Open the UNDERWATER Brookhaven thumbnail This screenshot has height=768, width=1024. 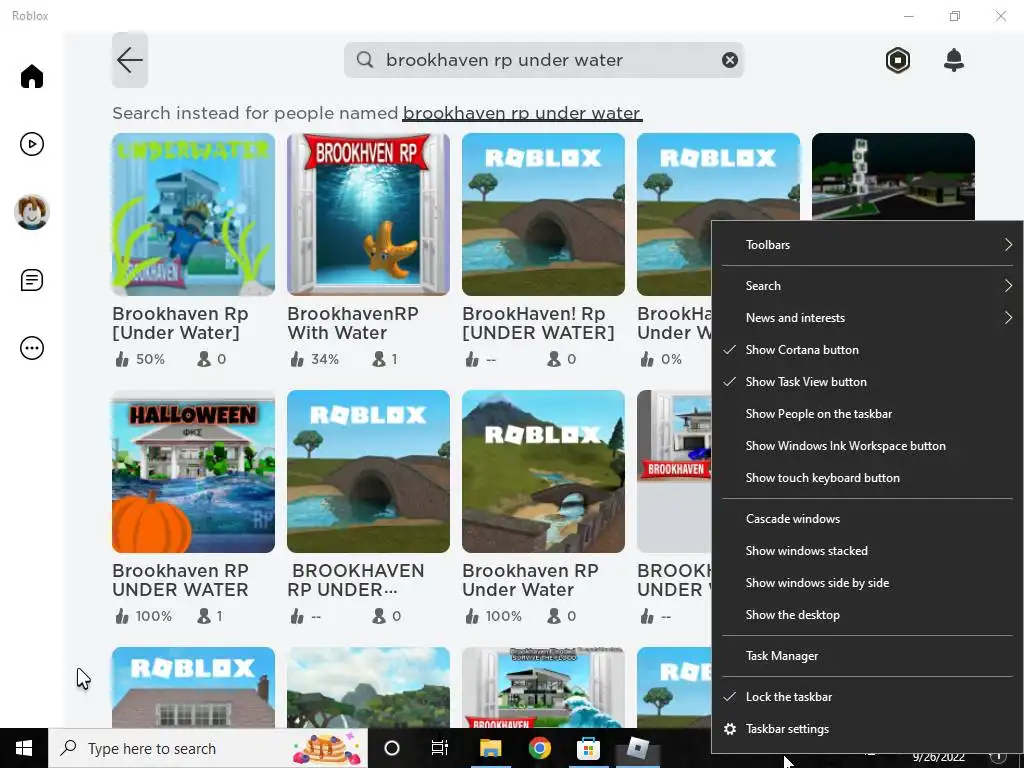click(x=193, y=214)
